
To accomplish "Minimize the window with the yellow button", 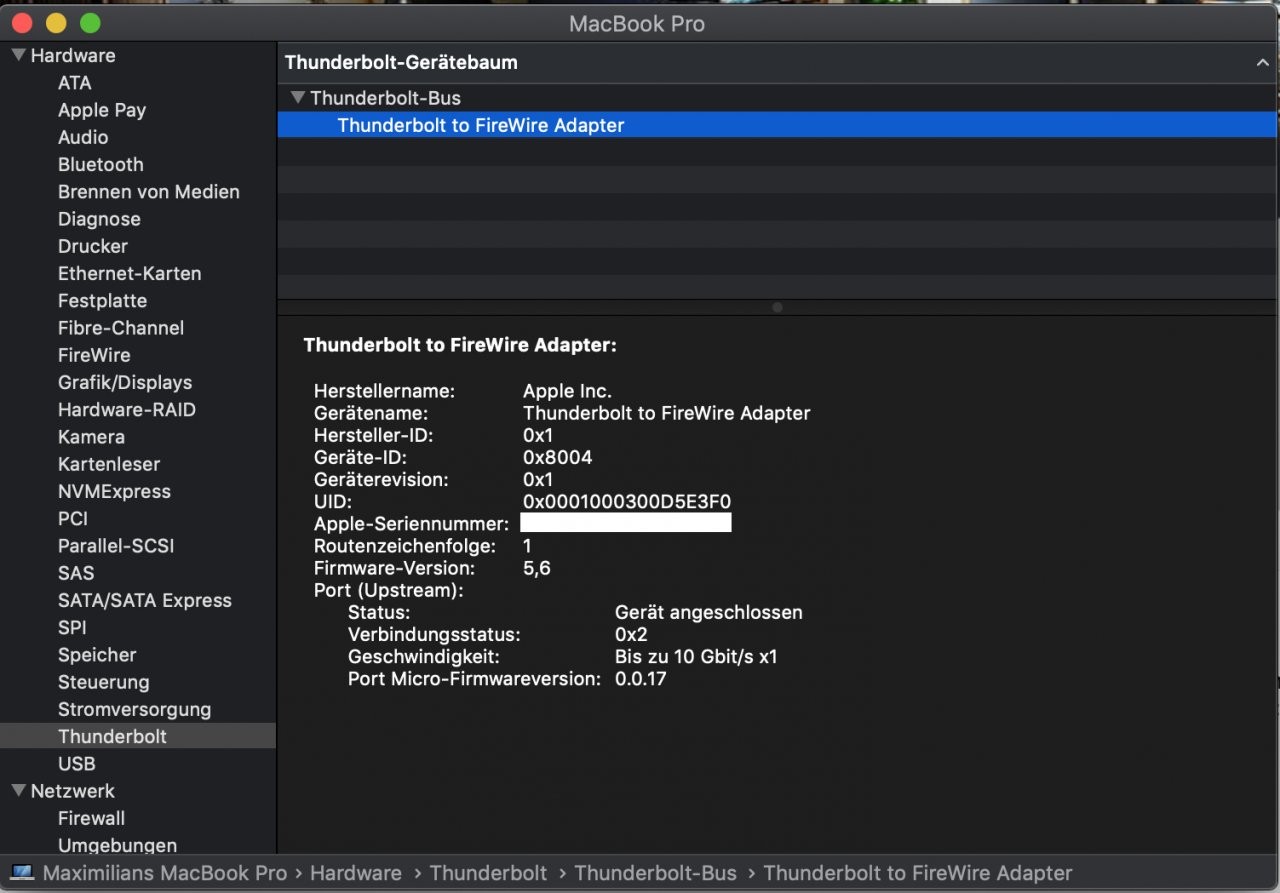I will click(56, 22).
